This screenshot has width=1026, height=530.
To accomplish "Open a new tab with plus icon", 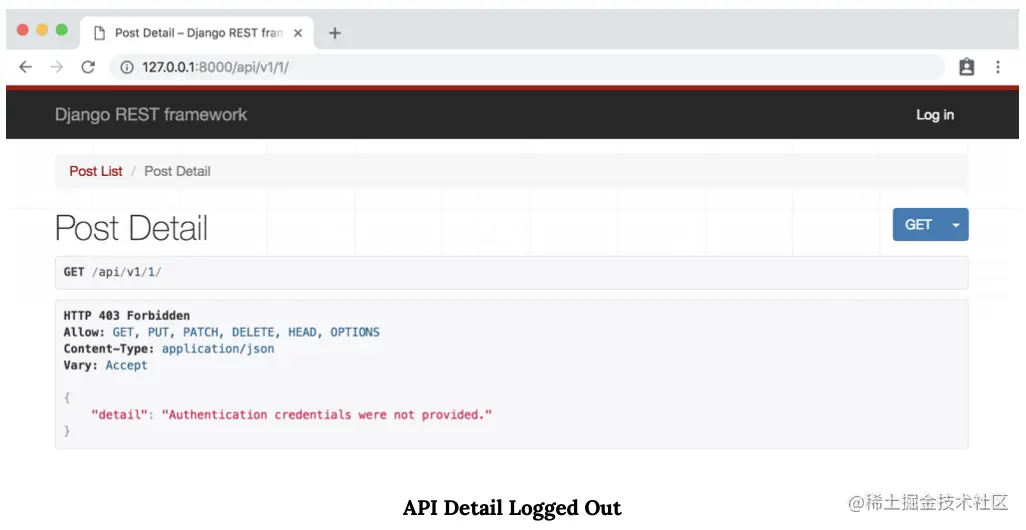I will point(334,33).
